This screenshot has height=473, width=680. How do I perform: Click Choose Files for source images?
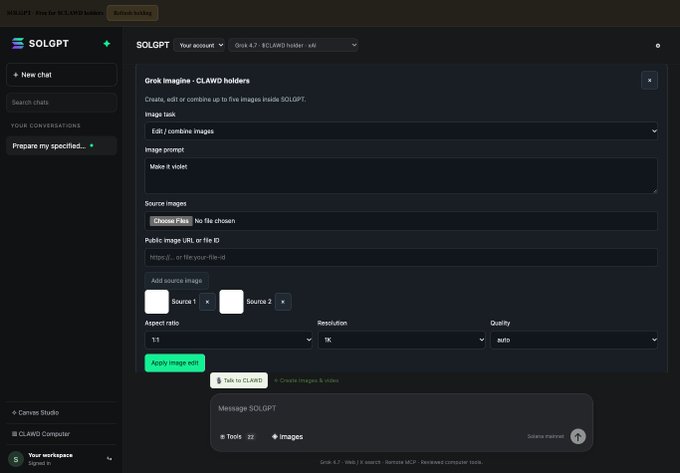(x=171, y=221)
